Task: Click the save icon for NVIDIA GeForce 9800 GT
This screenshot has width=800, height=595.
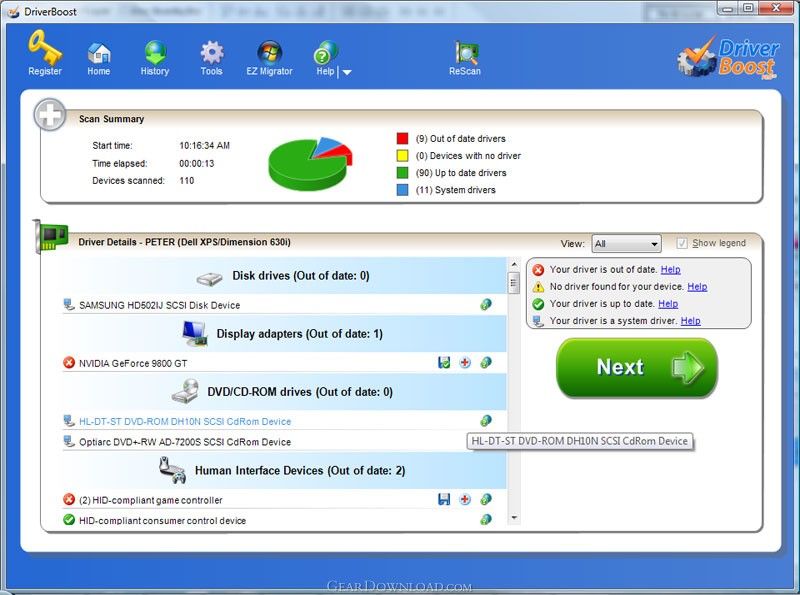Action: (x=444, y=363)
